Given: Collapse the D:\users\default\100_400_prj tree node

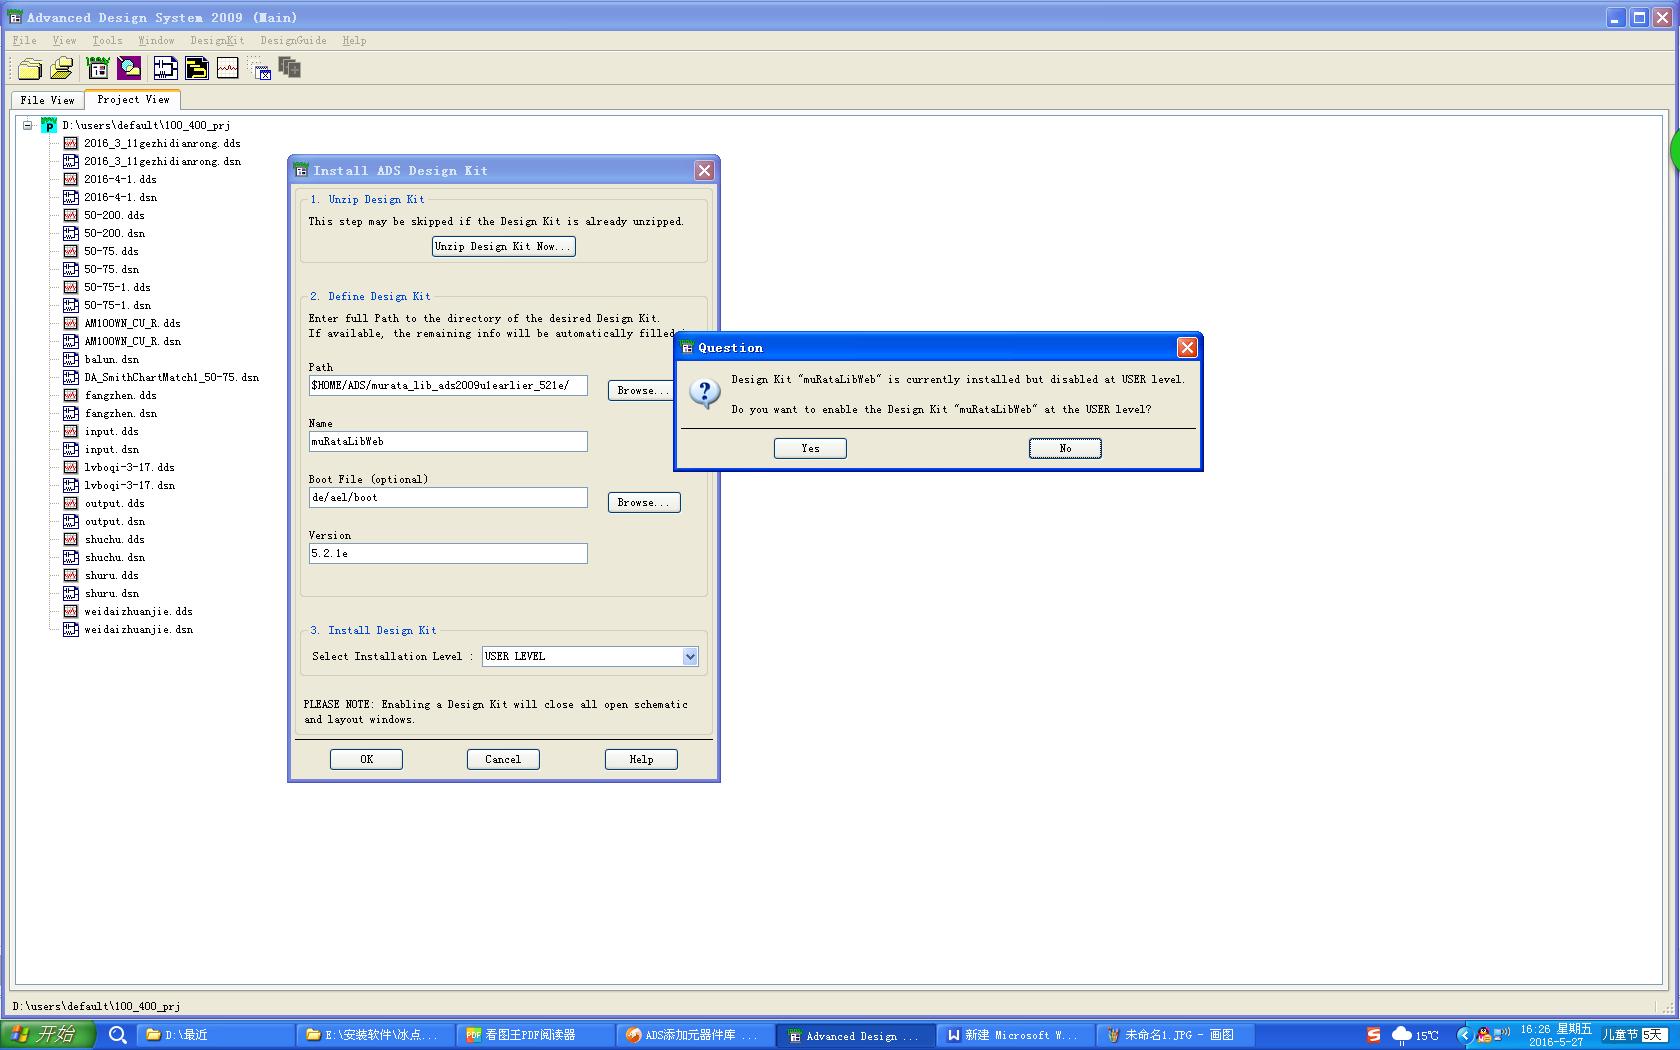Looking at the screenshot, I should coord(28,126).
